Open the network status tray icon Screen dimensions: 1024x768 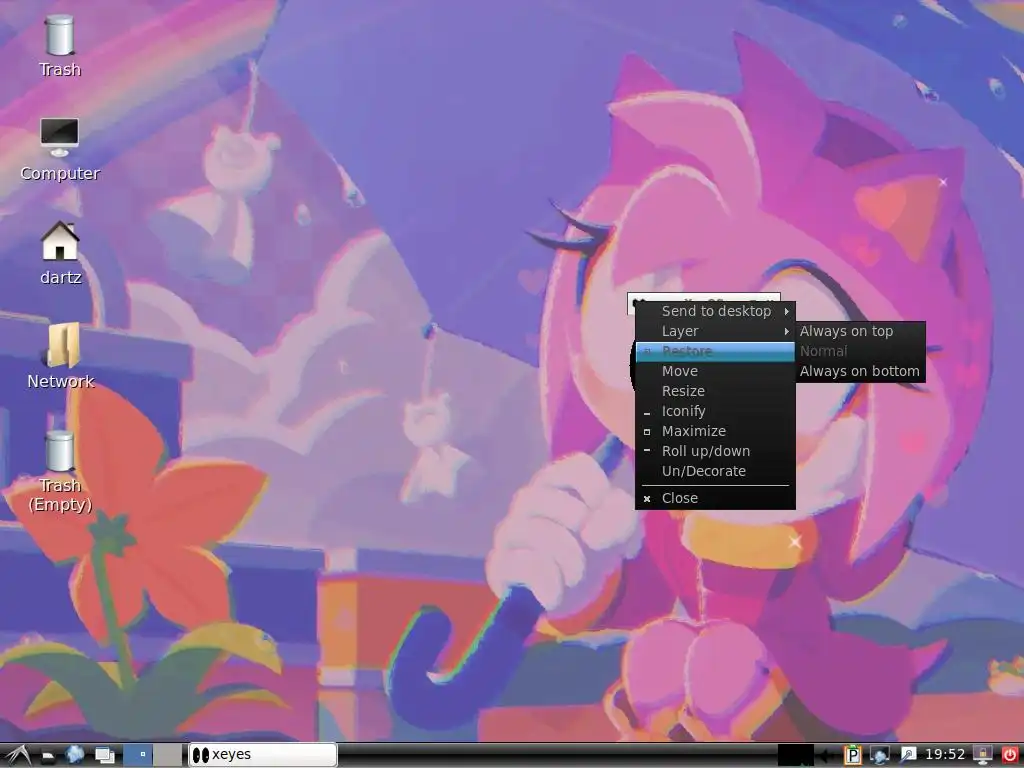tap(880, 755)
